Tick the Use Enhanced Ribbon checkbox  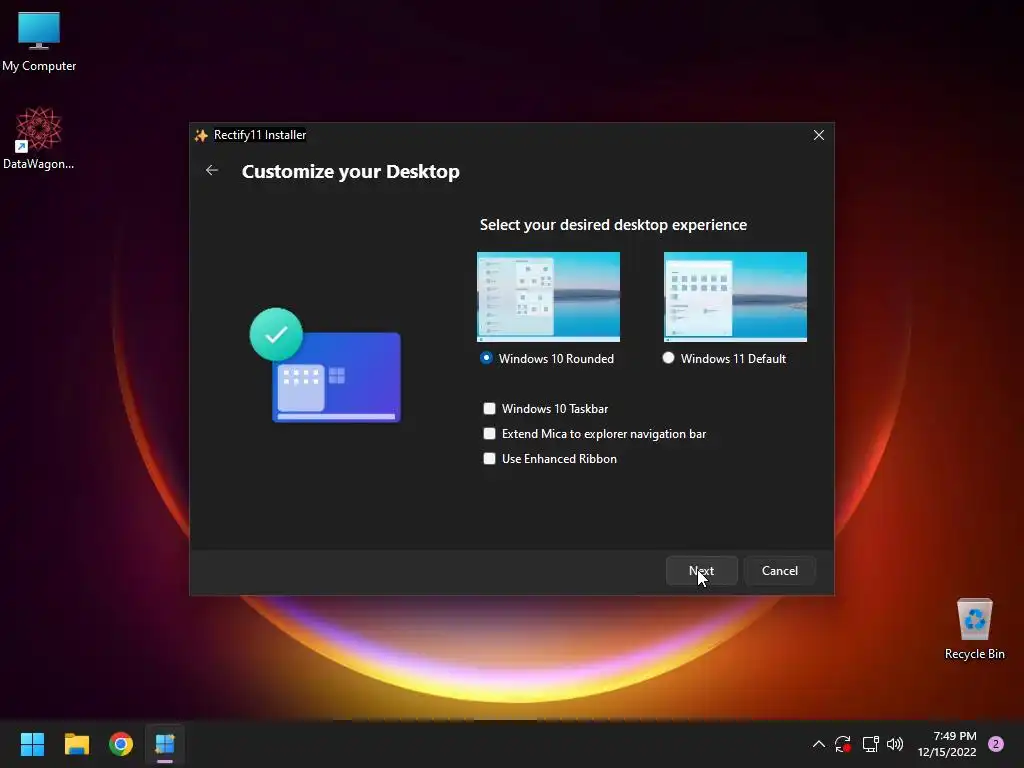[x=489, y=458]
